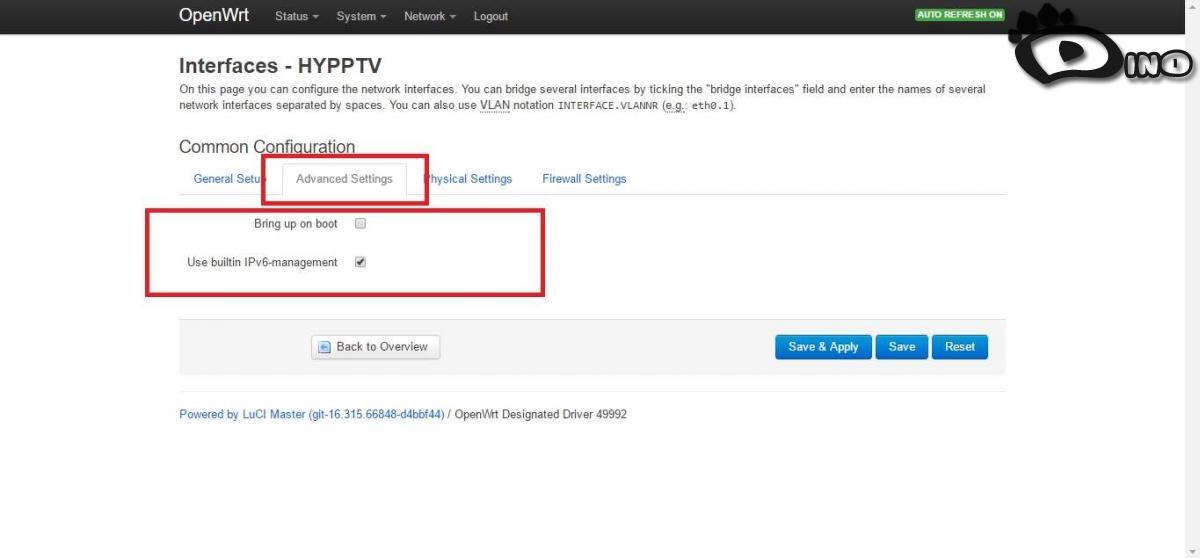Click the INTERFACE.VLANNR example text

[x=608, y=105]
